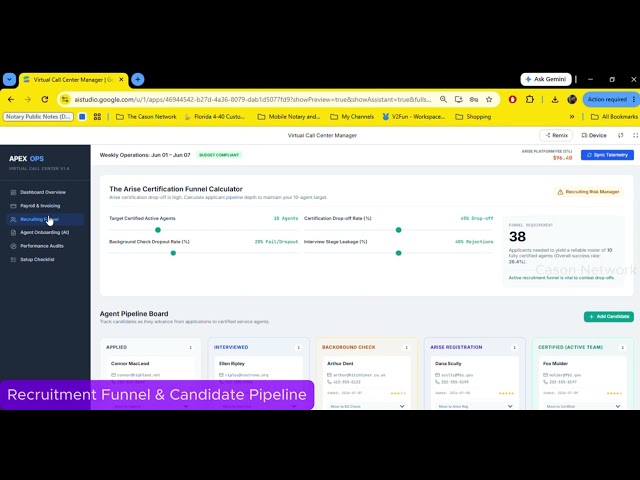Viewport: 640px width, 480px height.
Task: Click the BACKGROUND CHECK column header
Action: tap(349, 347)
